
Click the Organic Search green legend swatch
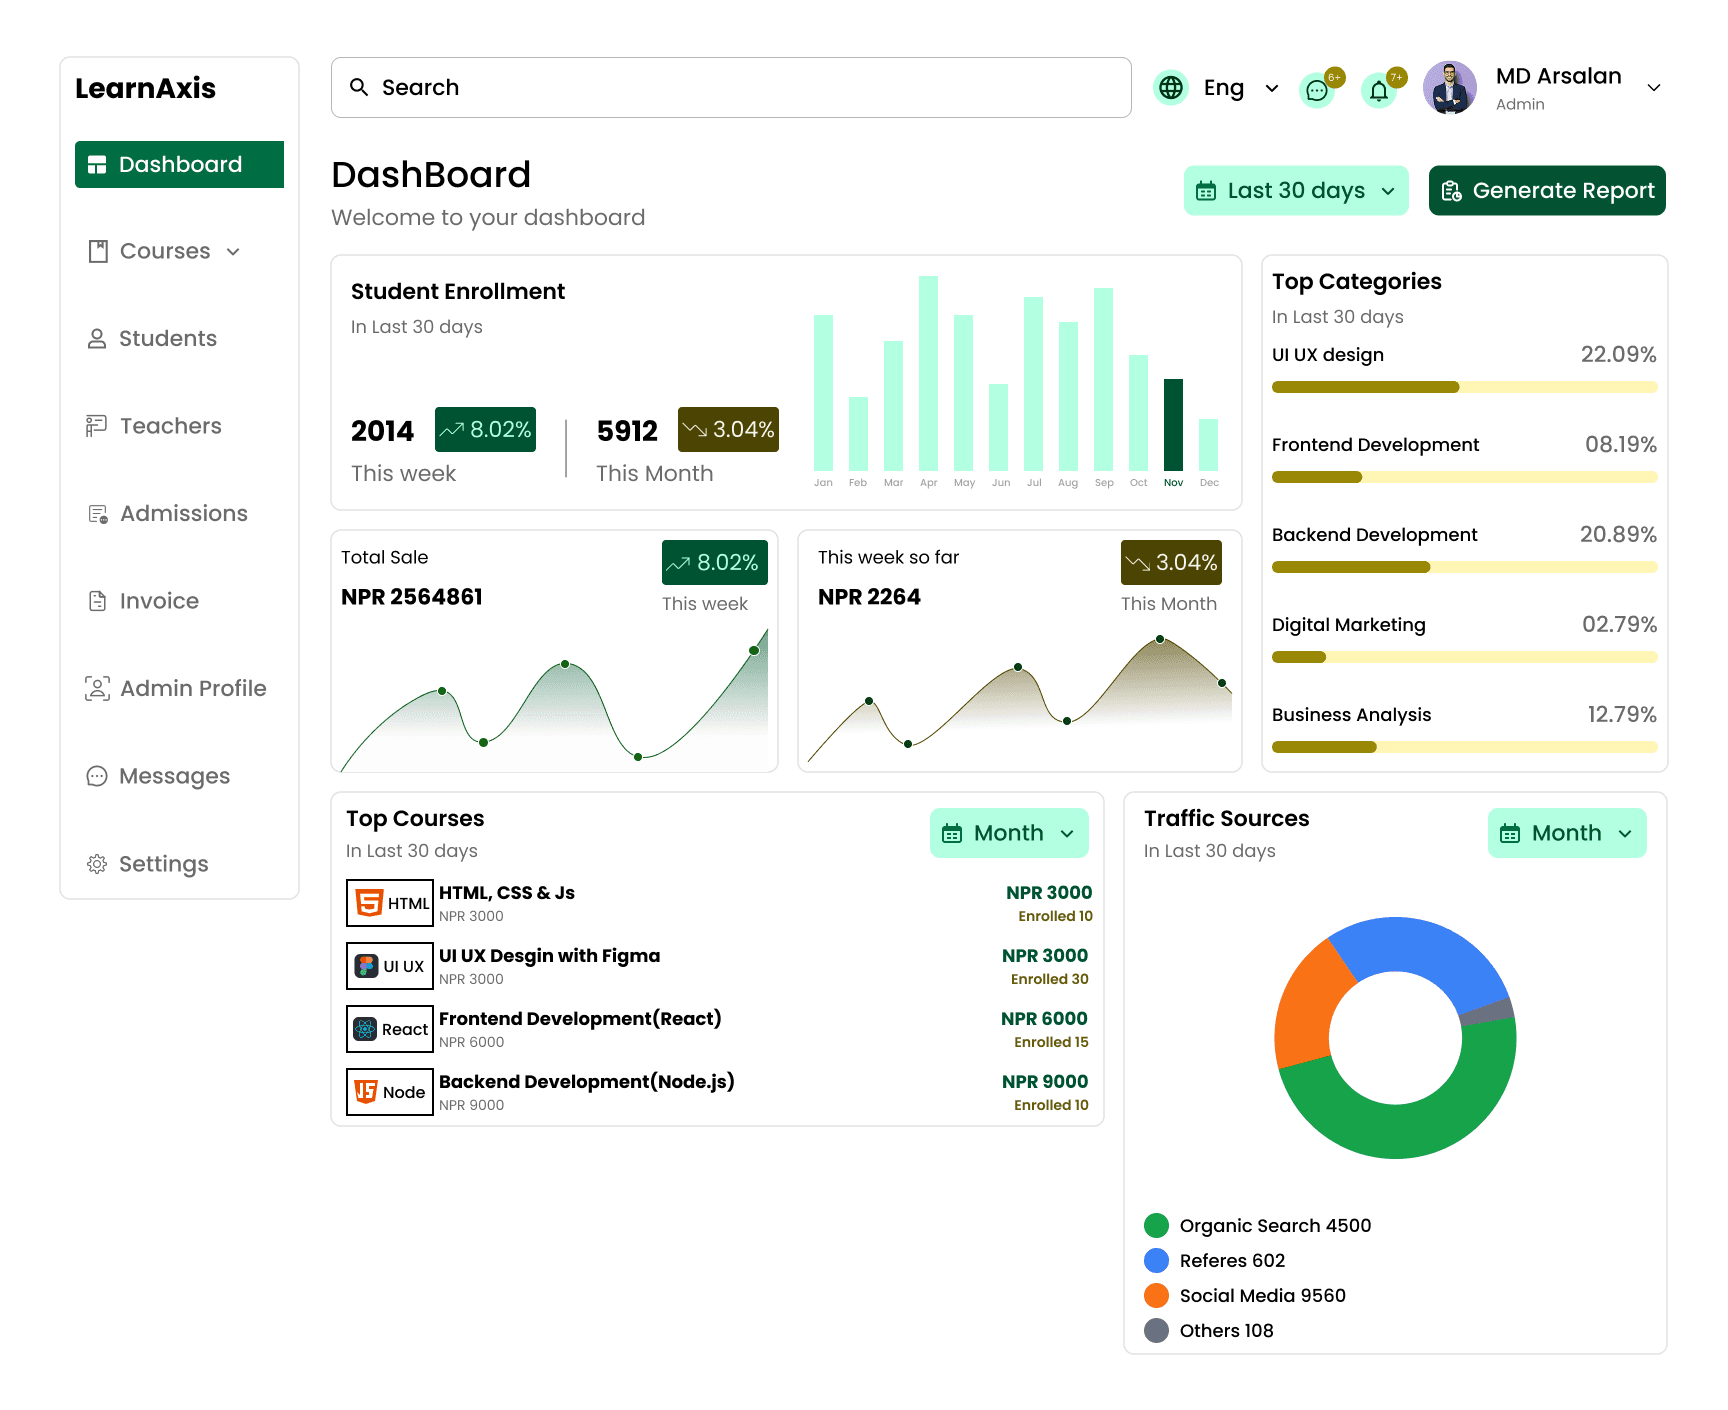click(1156, 1225)
